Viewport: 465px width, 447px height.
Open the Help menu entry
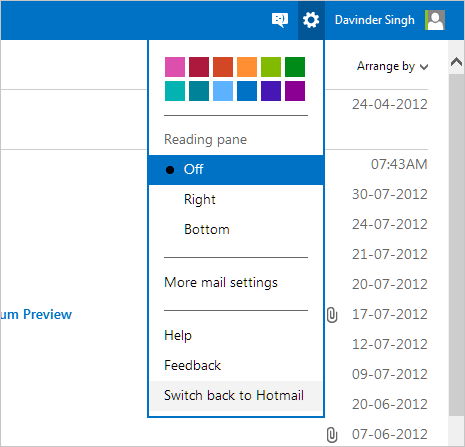coord(178,335)
